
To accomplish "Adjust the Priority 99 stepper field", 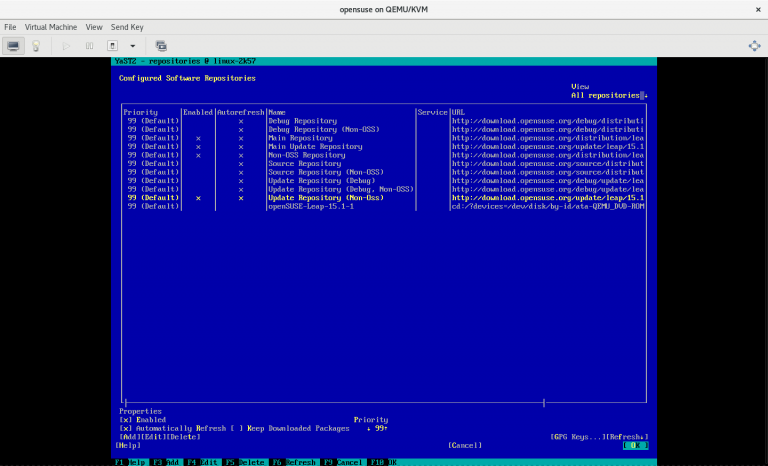I will 377,428.
